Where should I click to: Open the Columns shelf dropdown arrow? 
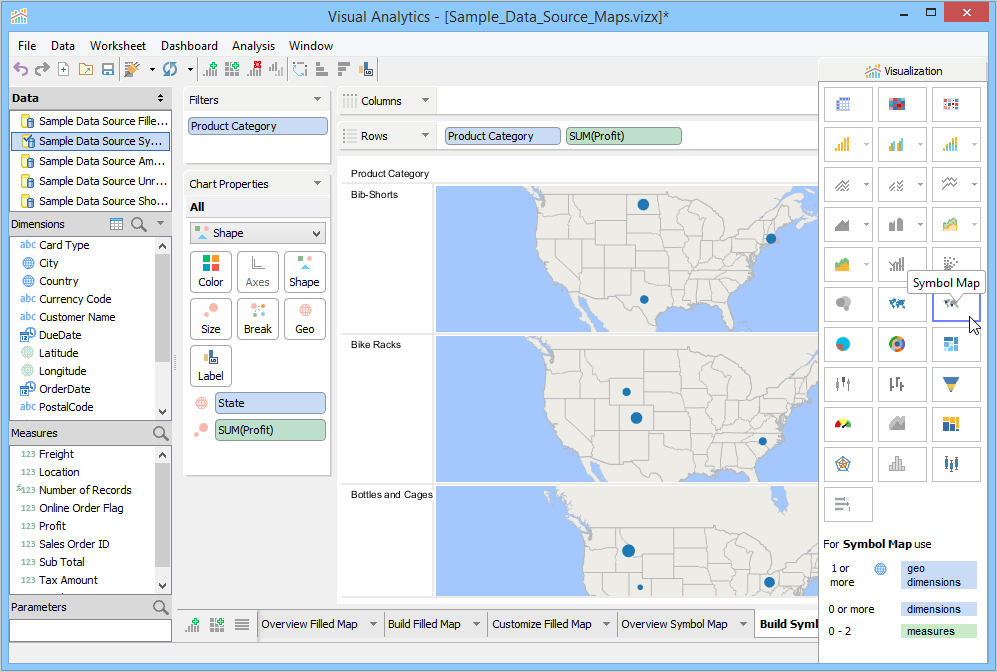(x=425, y=101)
